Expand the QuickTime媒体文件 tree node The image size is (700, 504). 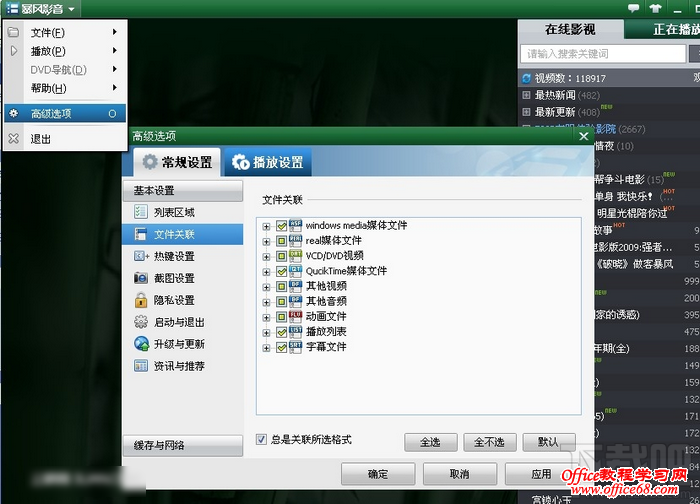267,272
